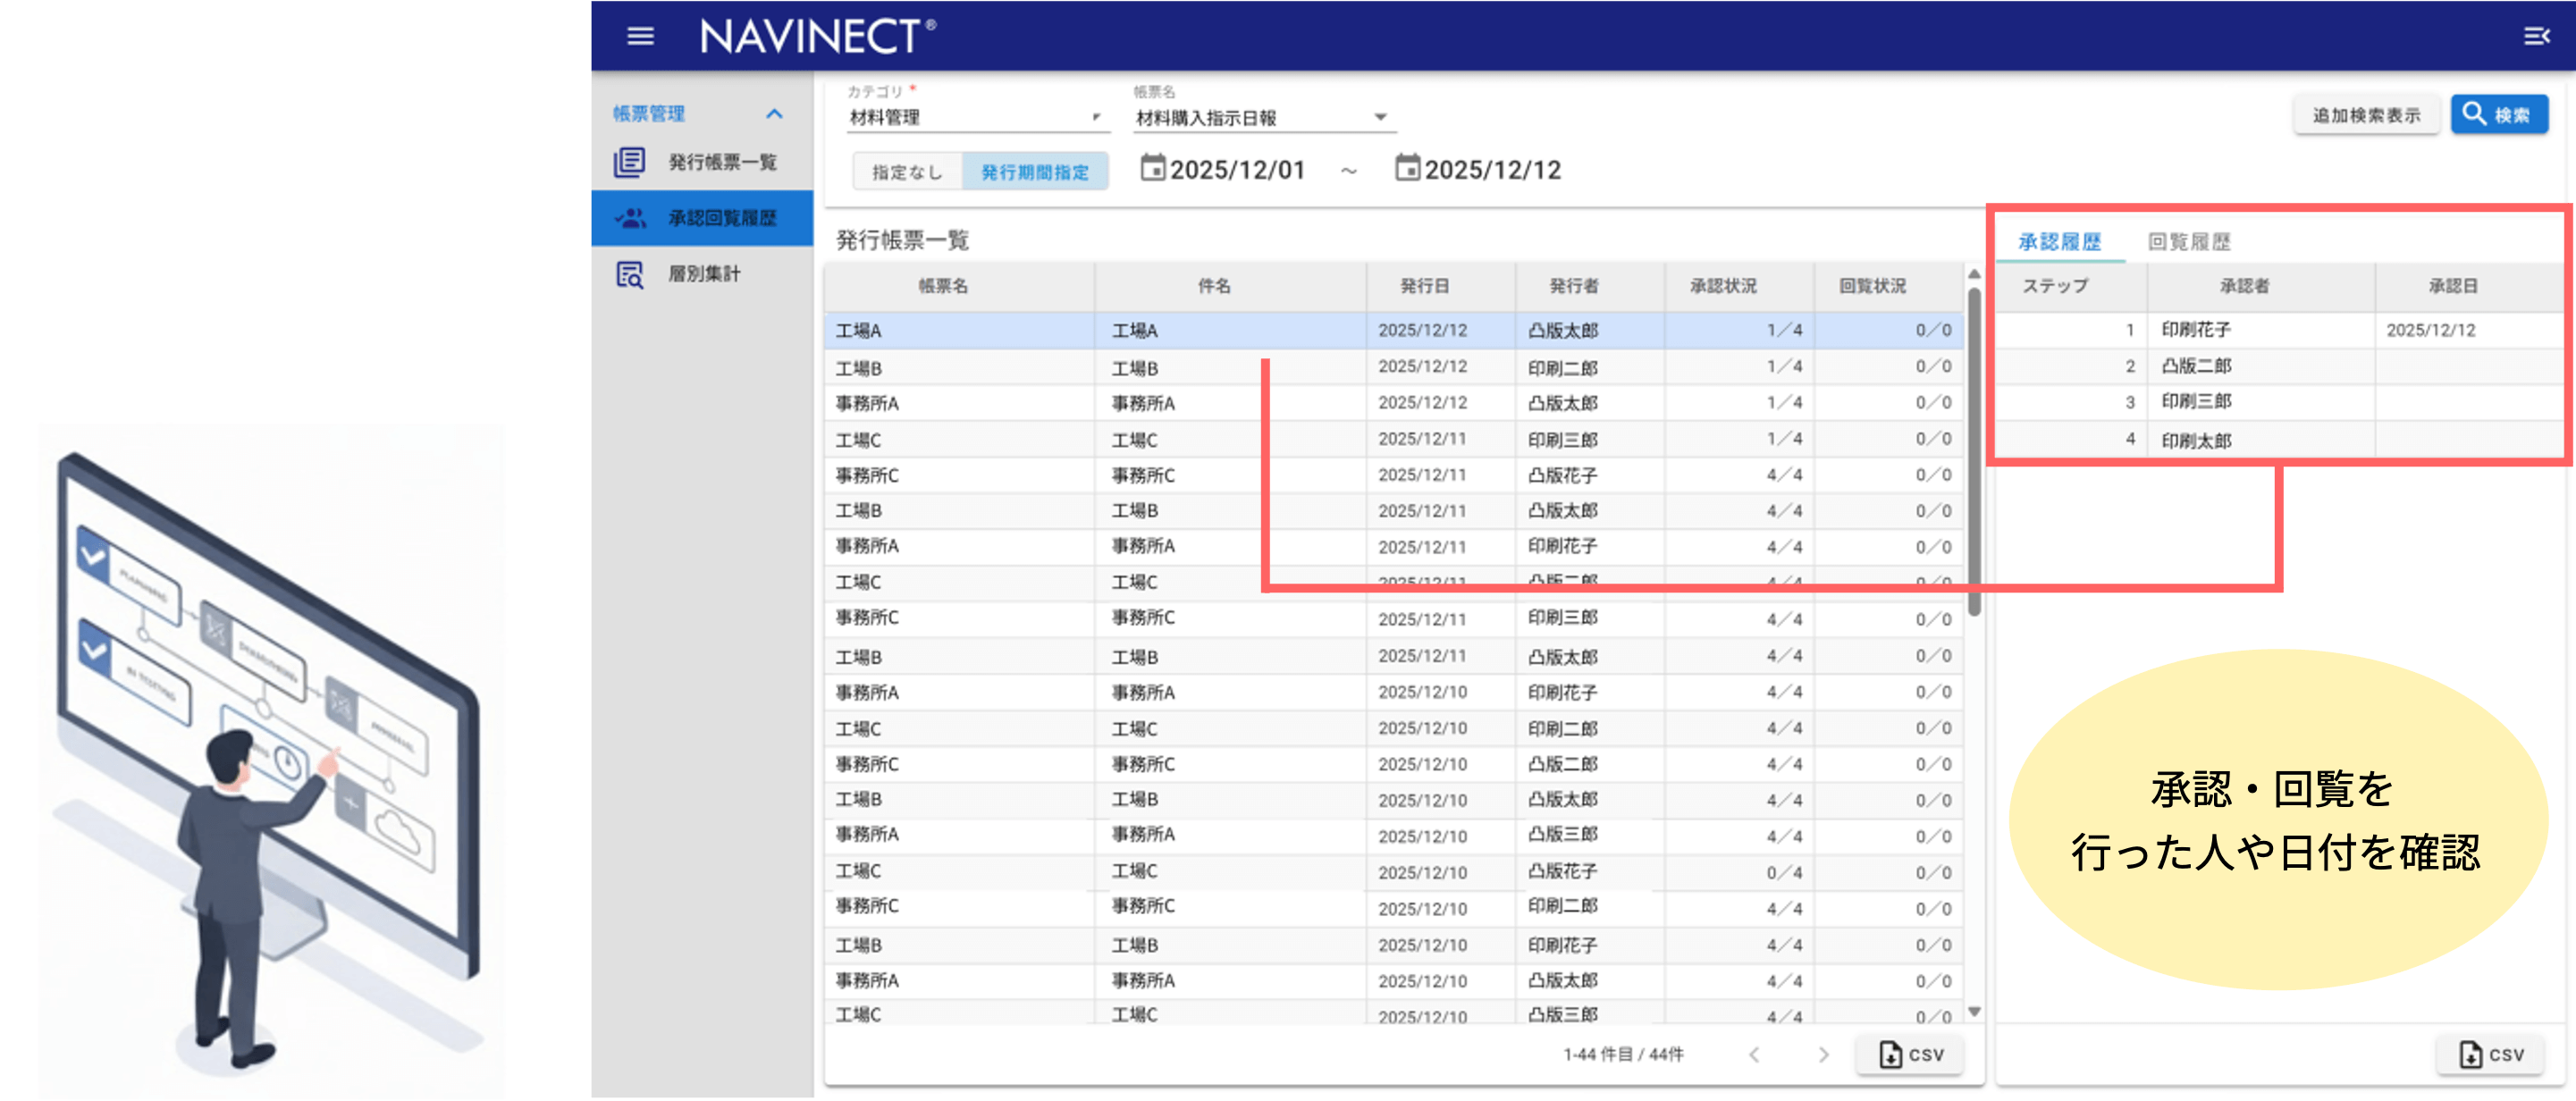Collapse the 帳票管理 sidebar section
This screenshot has height=1101, width=2576.
click(x=773, y=114)
